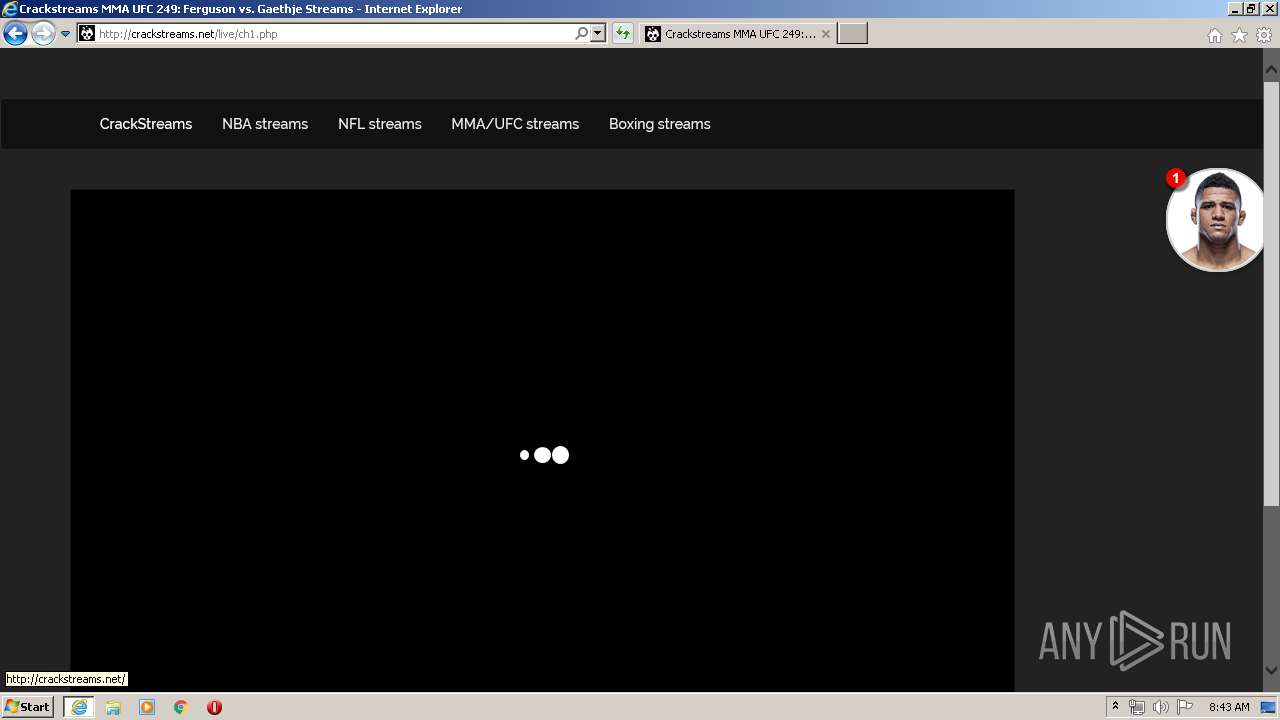
Task: Click the volume speaker tray icon
Action: [1161, 707]
